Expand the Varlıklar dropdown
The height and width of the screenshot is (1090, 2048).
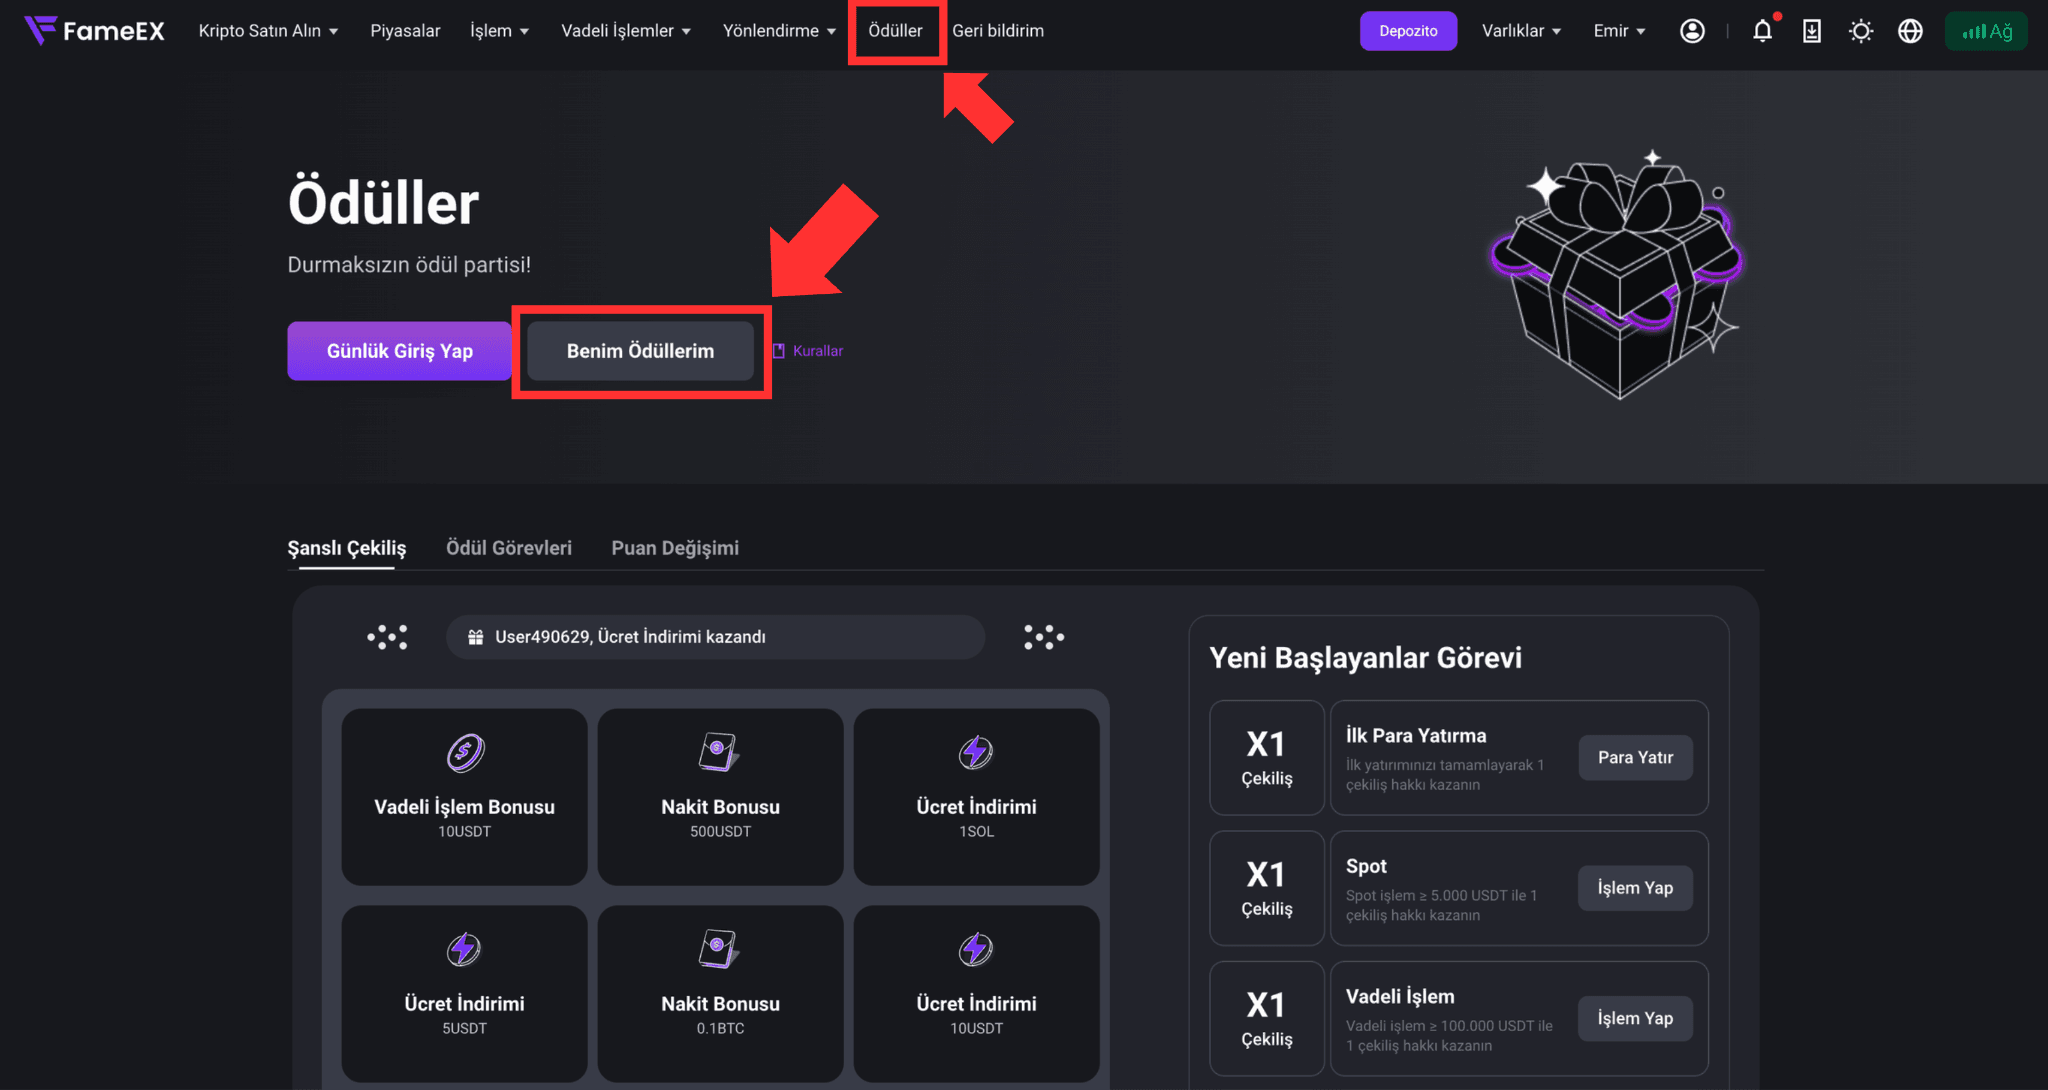(x=1521, y=31)
